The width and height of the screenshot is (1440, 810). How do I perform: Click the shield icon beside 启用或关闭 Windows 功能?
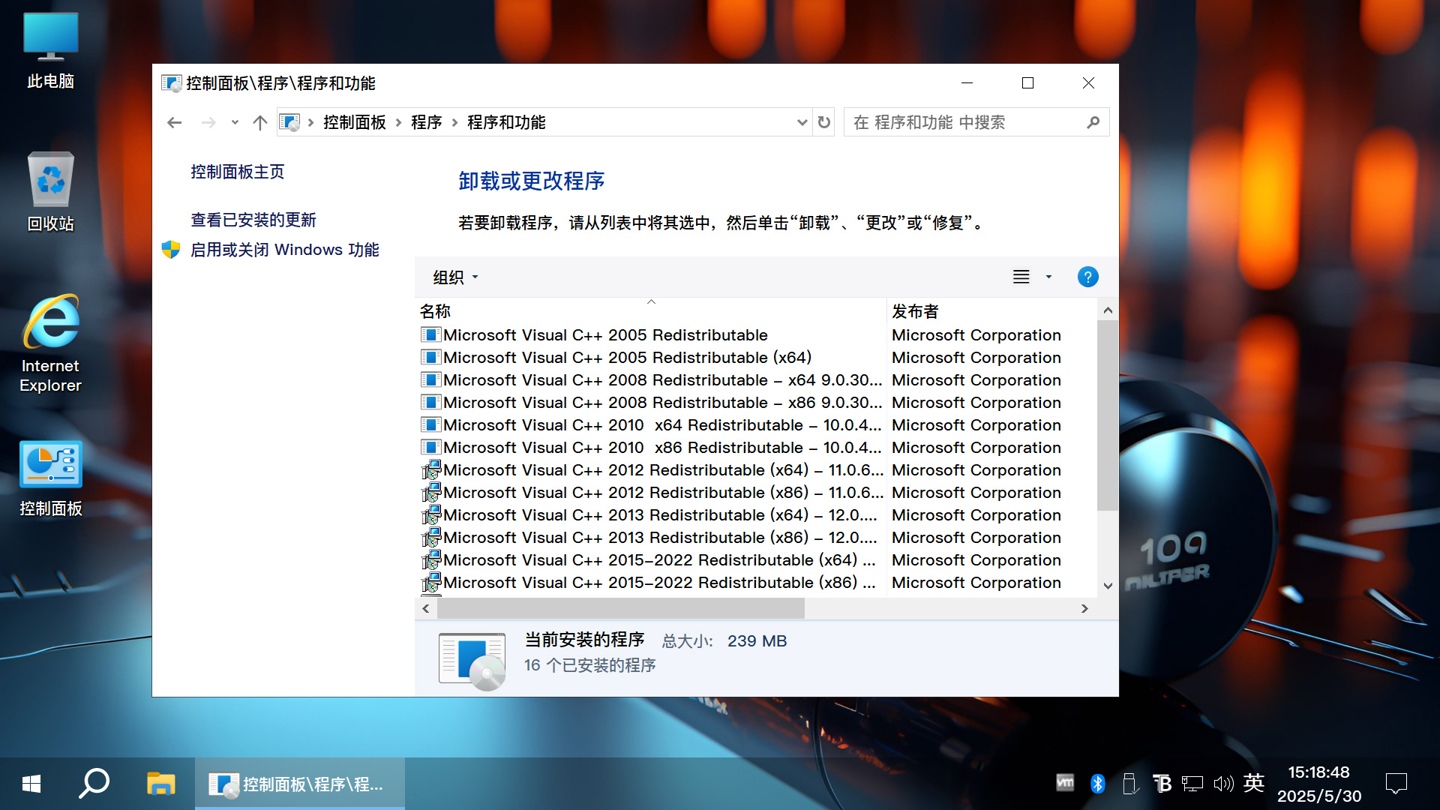tap(171, 250)
